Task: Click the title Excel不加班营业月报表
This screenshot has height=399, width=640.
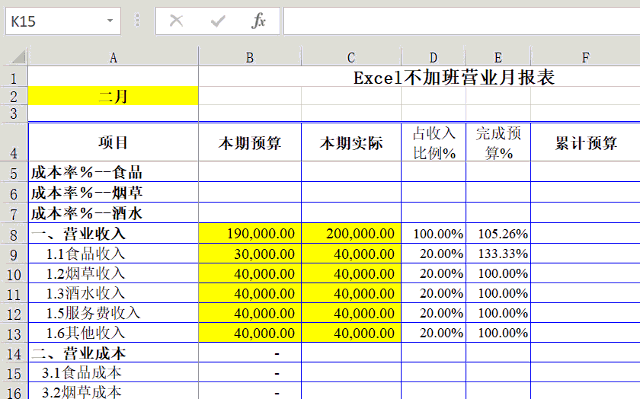Action: (x=454, y=78)
